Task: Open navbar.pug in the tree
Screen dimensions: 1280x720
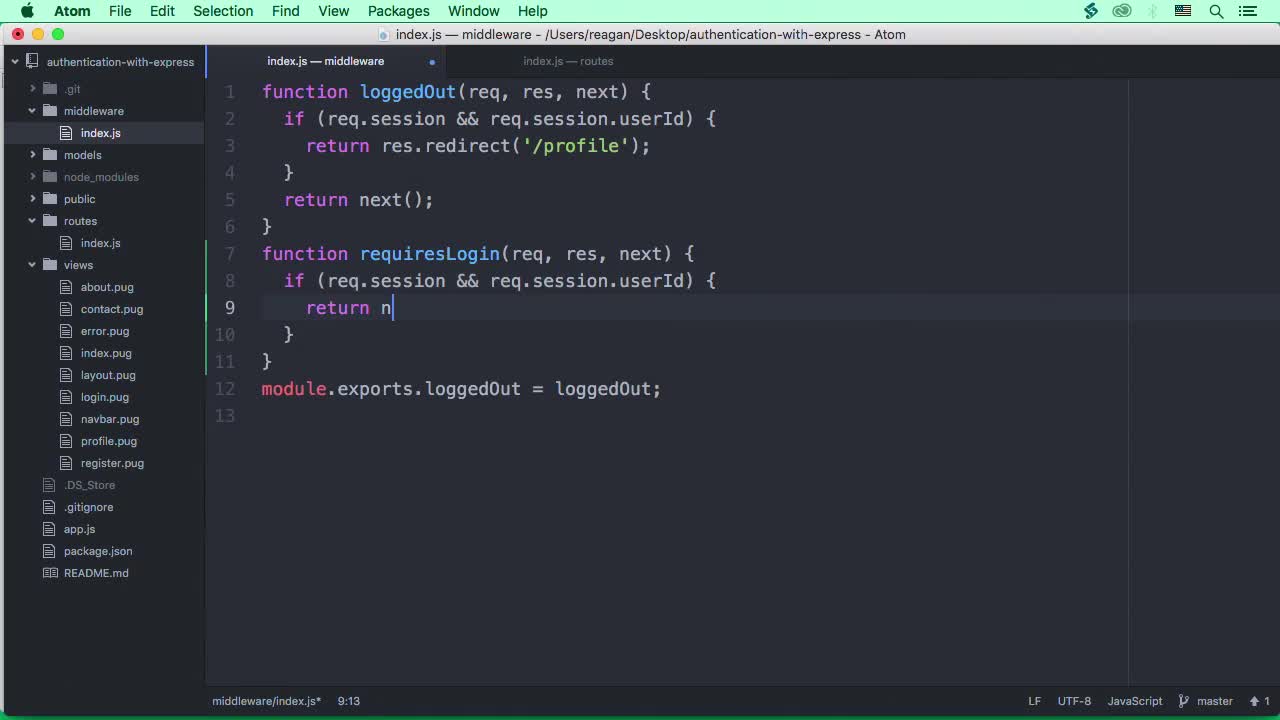Action: click(110, 419)
